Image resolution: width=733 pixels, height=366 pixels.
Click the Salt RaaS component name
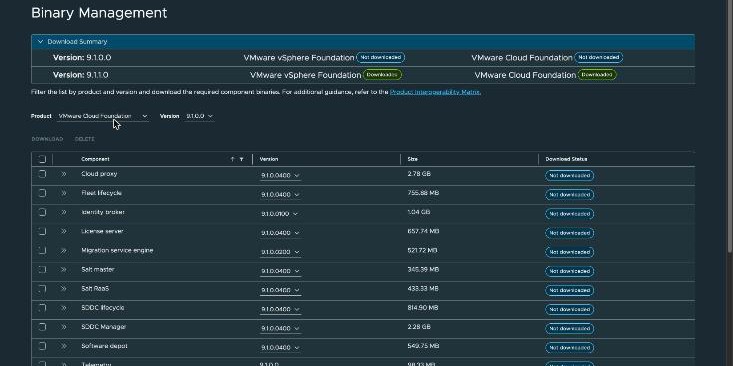tap(95, 289)
